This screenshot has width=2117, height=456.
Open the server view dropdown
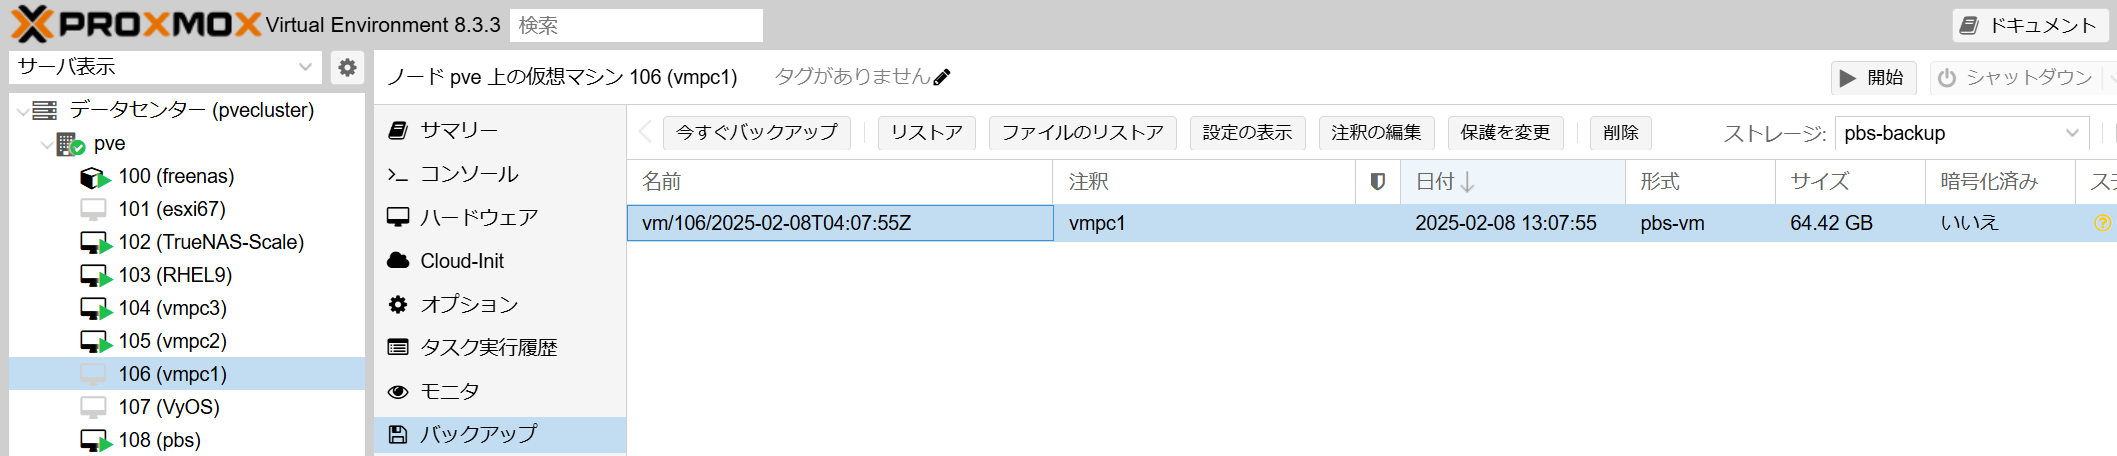[x=305, y=67]
